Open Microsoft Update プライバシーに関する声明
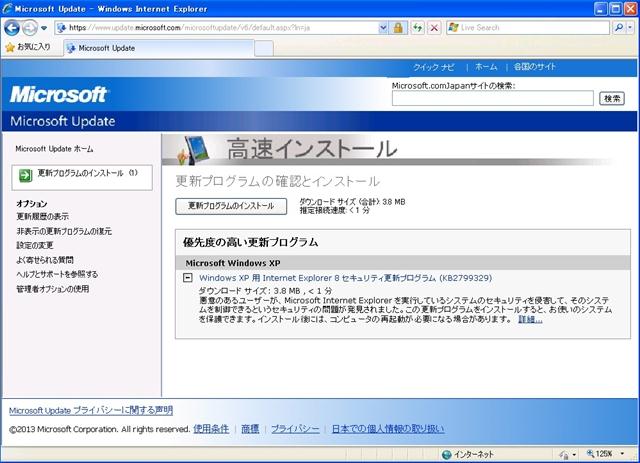 (x=91, y=410)
